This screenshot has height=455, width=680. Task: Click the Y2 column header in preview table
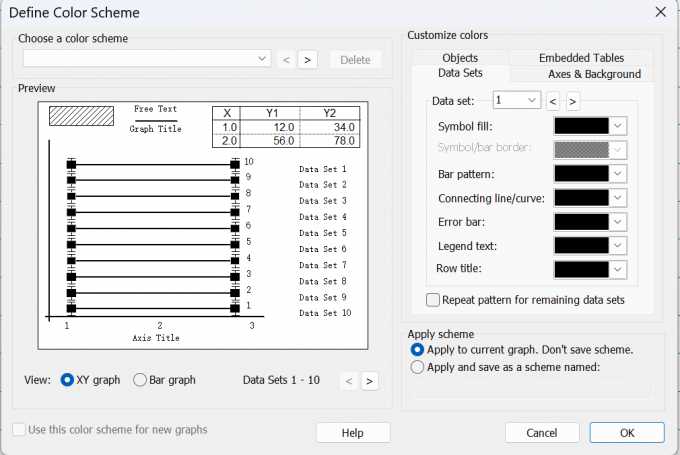point(330,113)
